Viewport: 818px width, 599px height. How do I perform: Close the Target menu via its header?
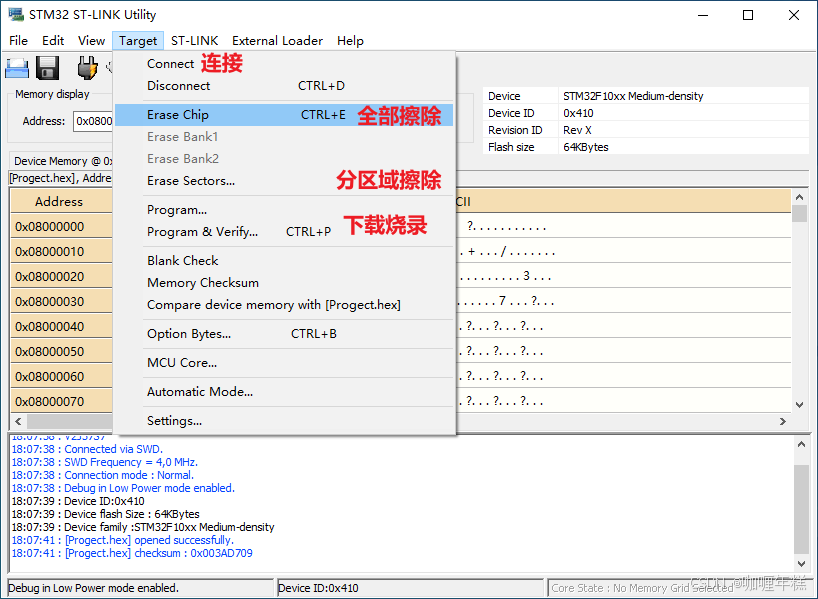point(138,41)
